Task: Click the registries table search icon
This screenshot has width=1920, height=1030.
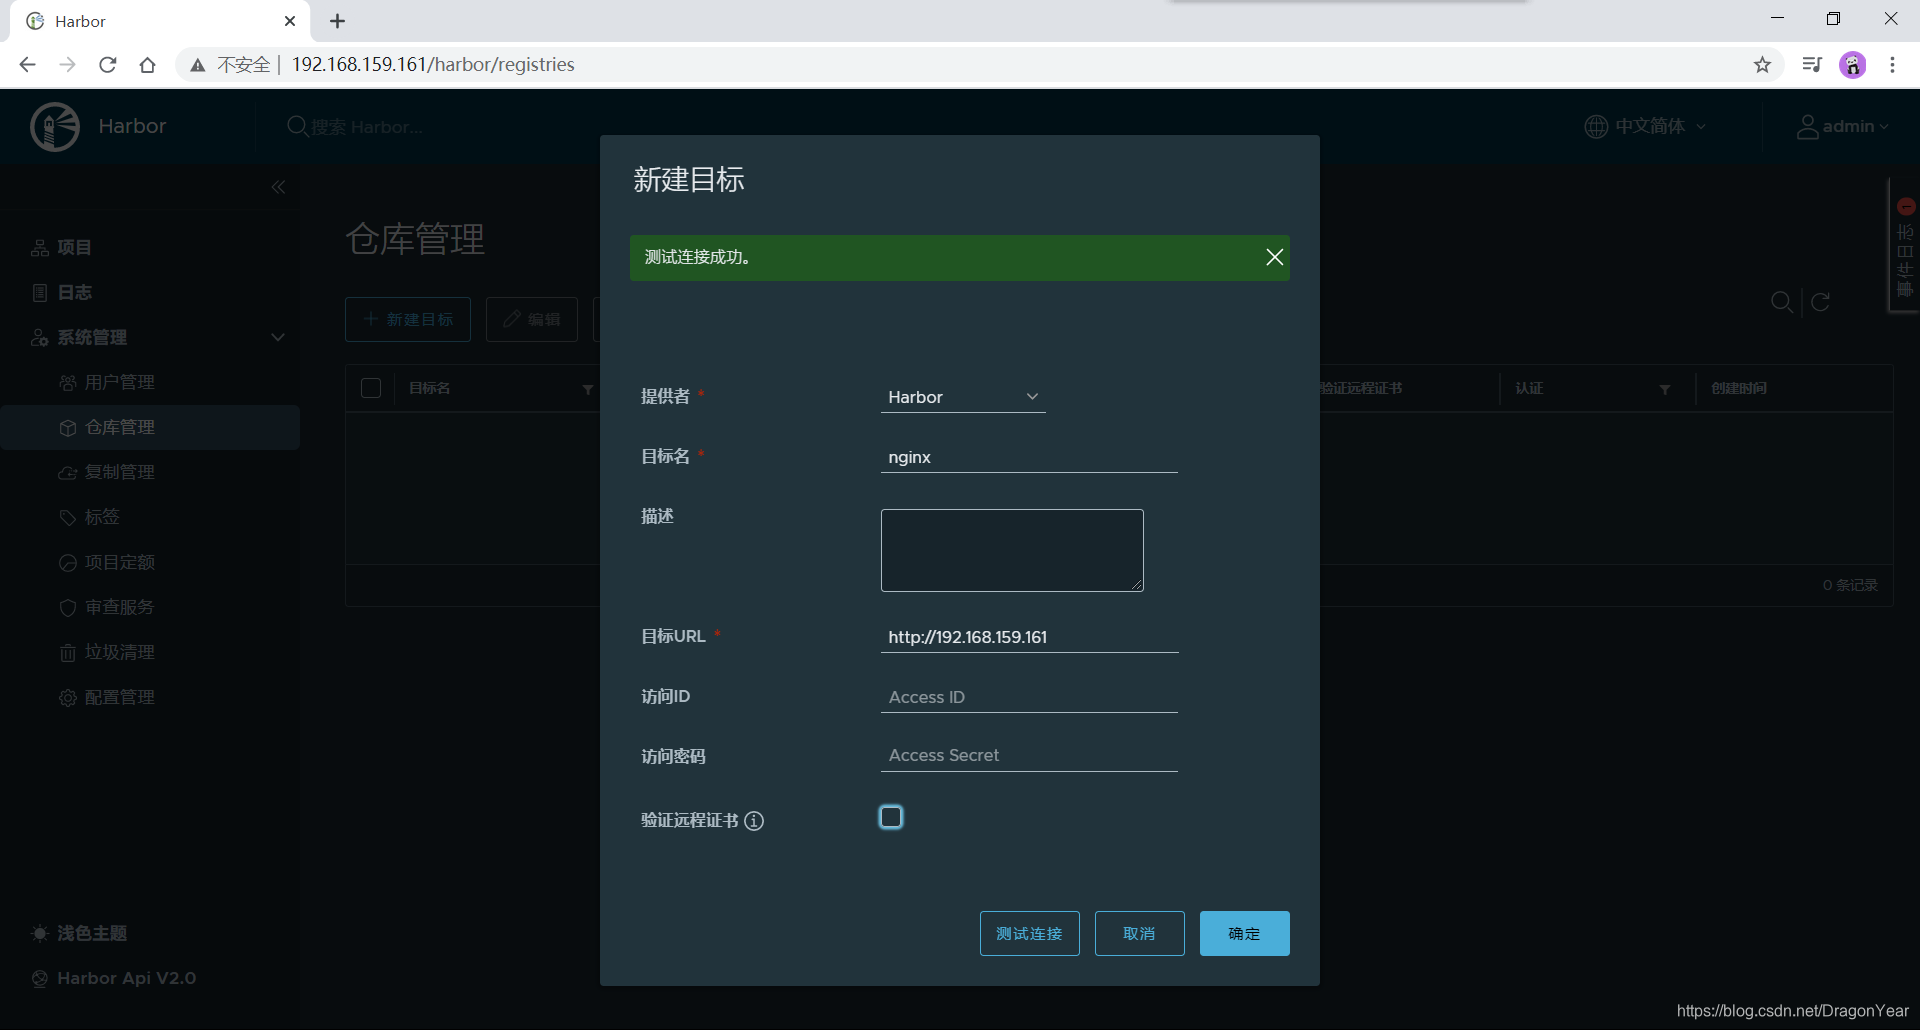Action: (1782, 302)
